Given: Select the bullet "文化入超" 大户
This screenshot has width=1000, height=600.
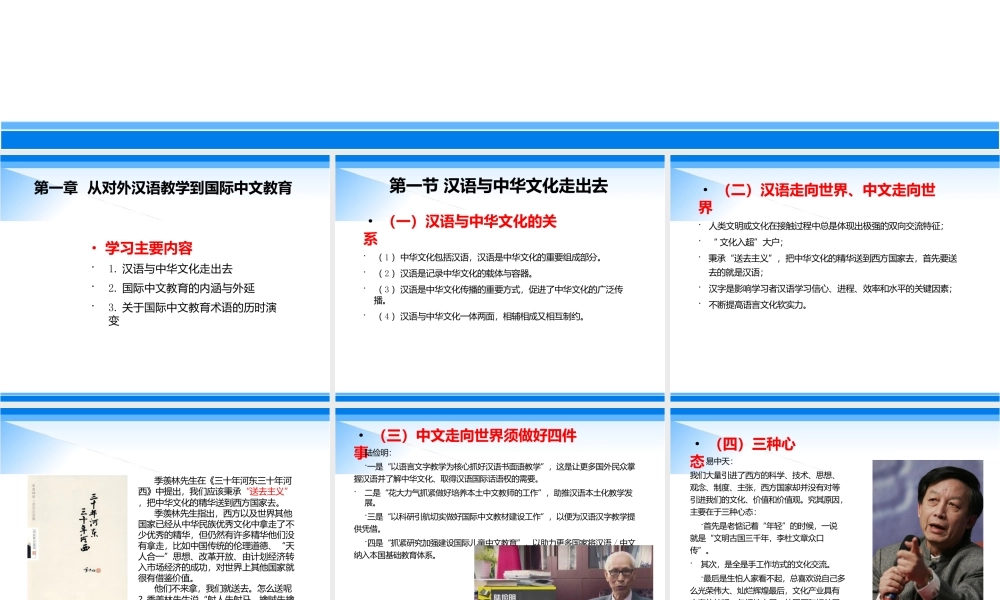Looking at the screenshot, I should pyautogui.click(x=747, y=242).
